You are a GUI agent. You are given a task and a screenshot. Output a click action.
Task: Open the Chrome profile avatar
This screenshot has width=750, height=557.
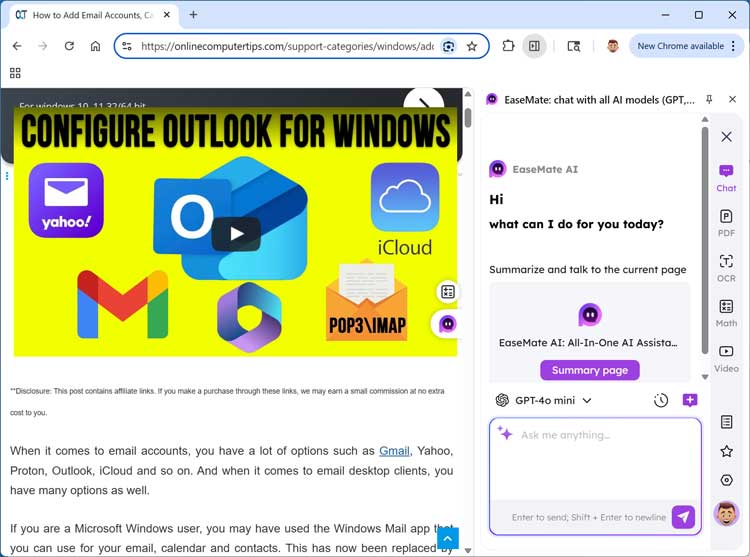612,46
